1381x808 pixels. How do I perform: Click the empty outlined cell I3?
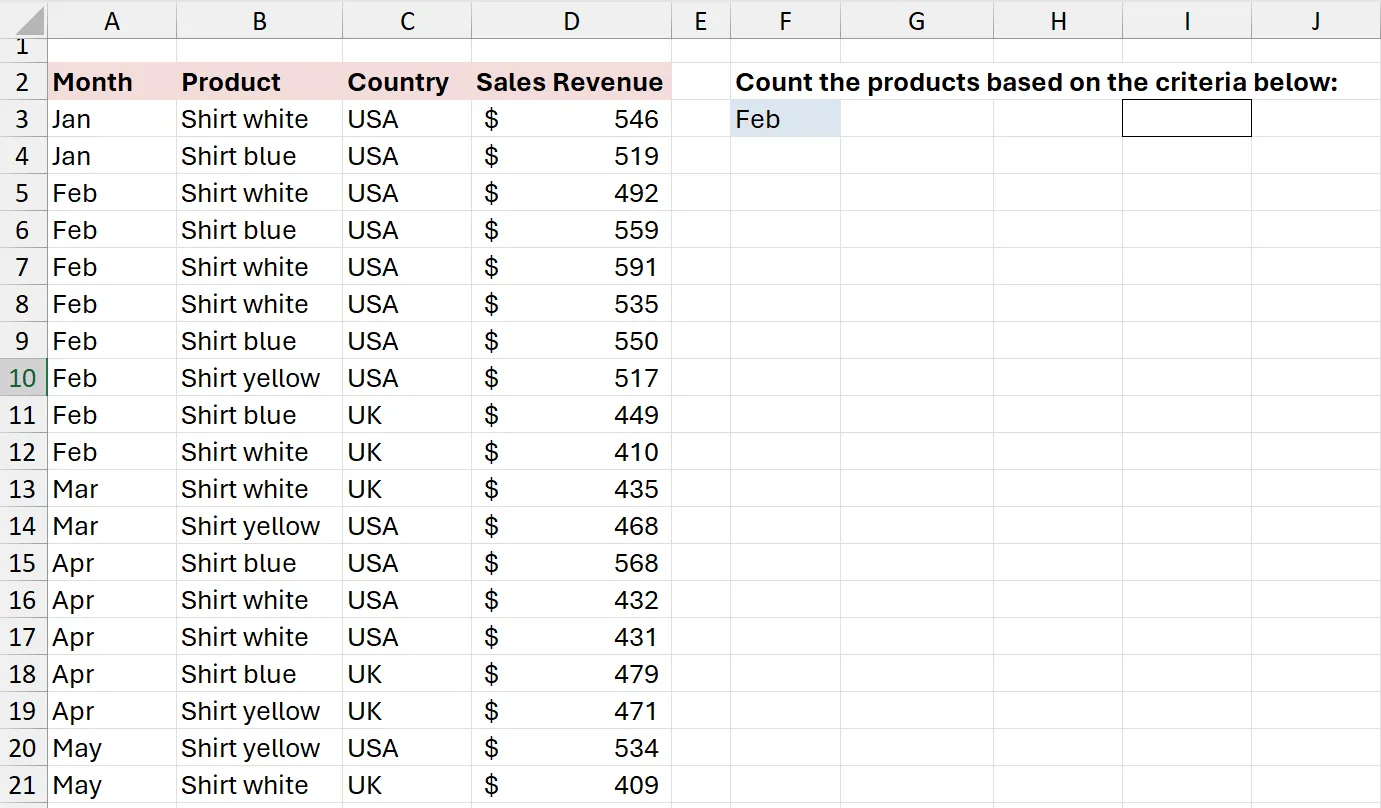point(1186,119)
